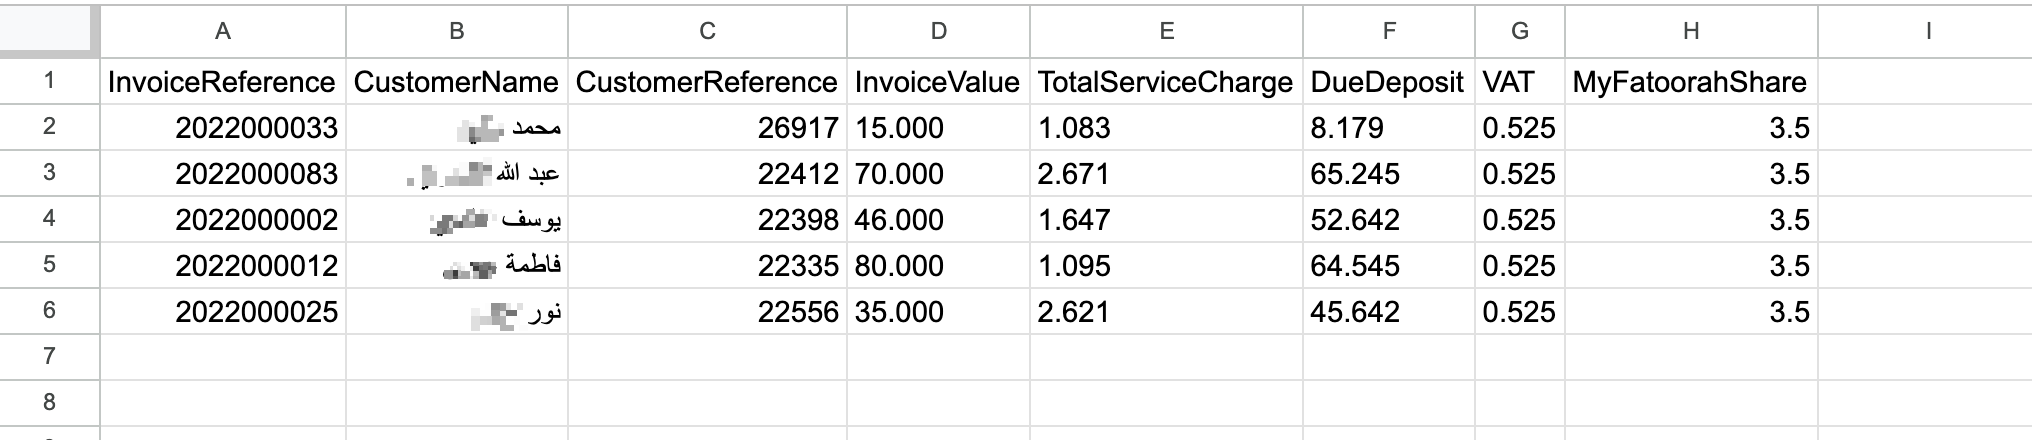Screen dimensions: 2032x440
Task: Click MyFatoorahShare 3.5 in row 5
Action: click(x=1691, y=265)
